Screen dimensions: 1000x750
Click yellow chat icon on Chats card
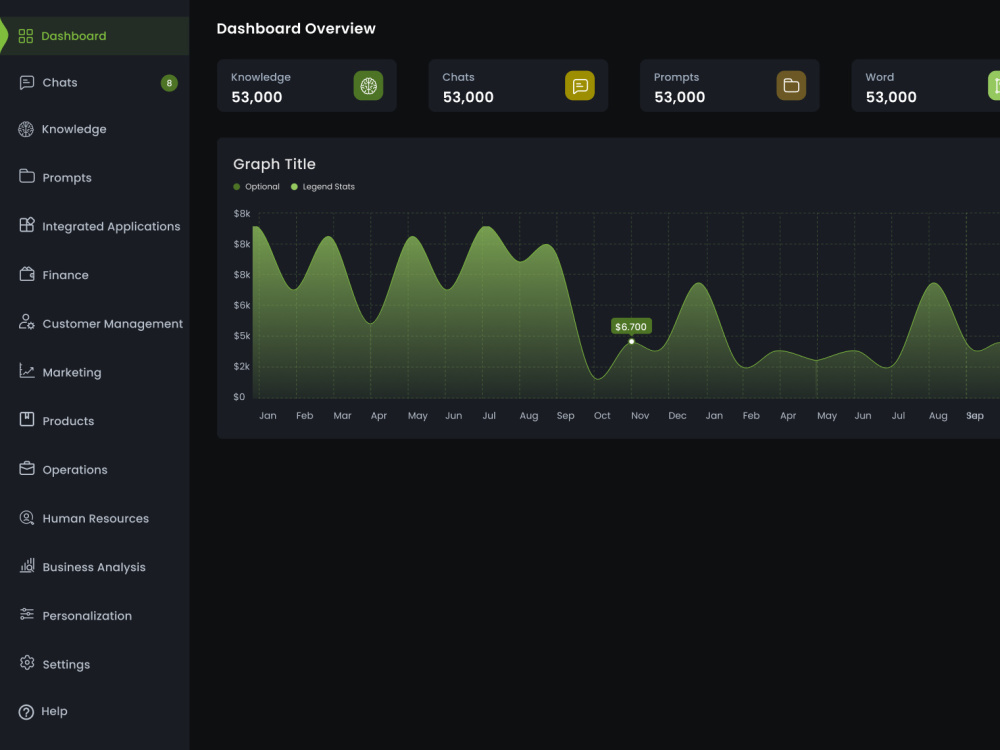580,85
